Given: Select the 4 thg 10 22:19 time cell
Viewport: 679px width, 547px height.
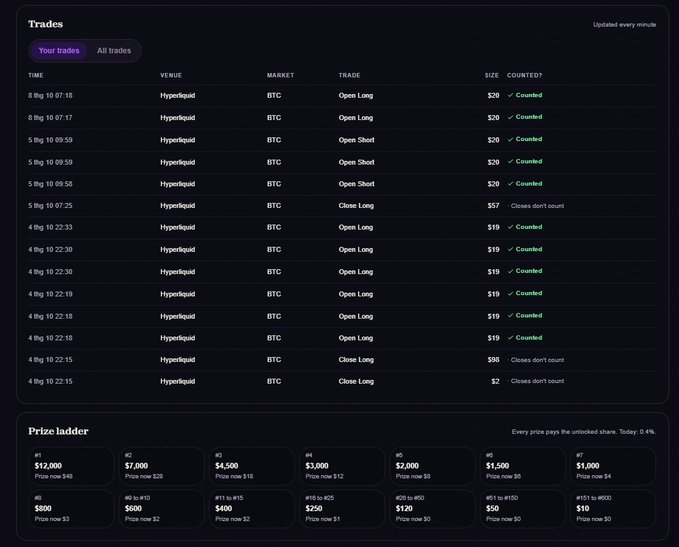Looking at the screenshot, I should [x=50, y=294].
